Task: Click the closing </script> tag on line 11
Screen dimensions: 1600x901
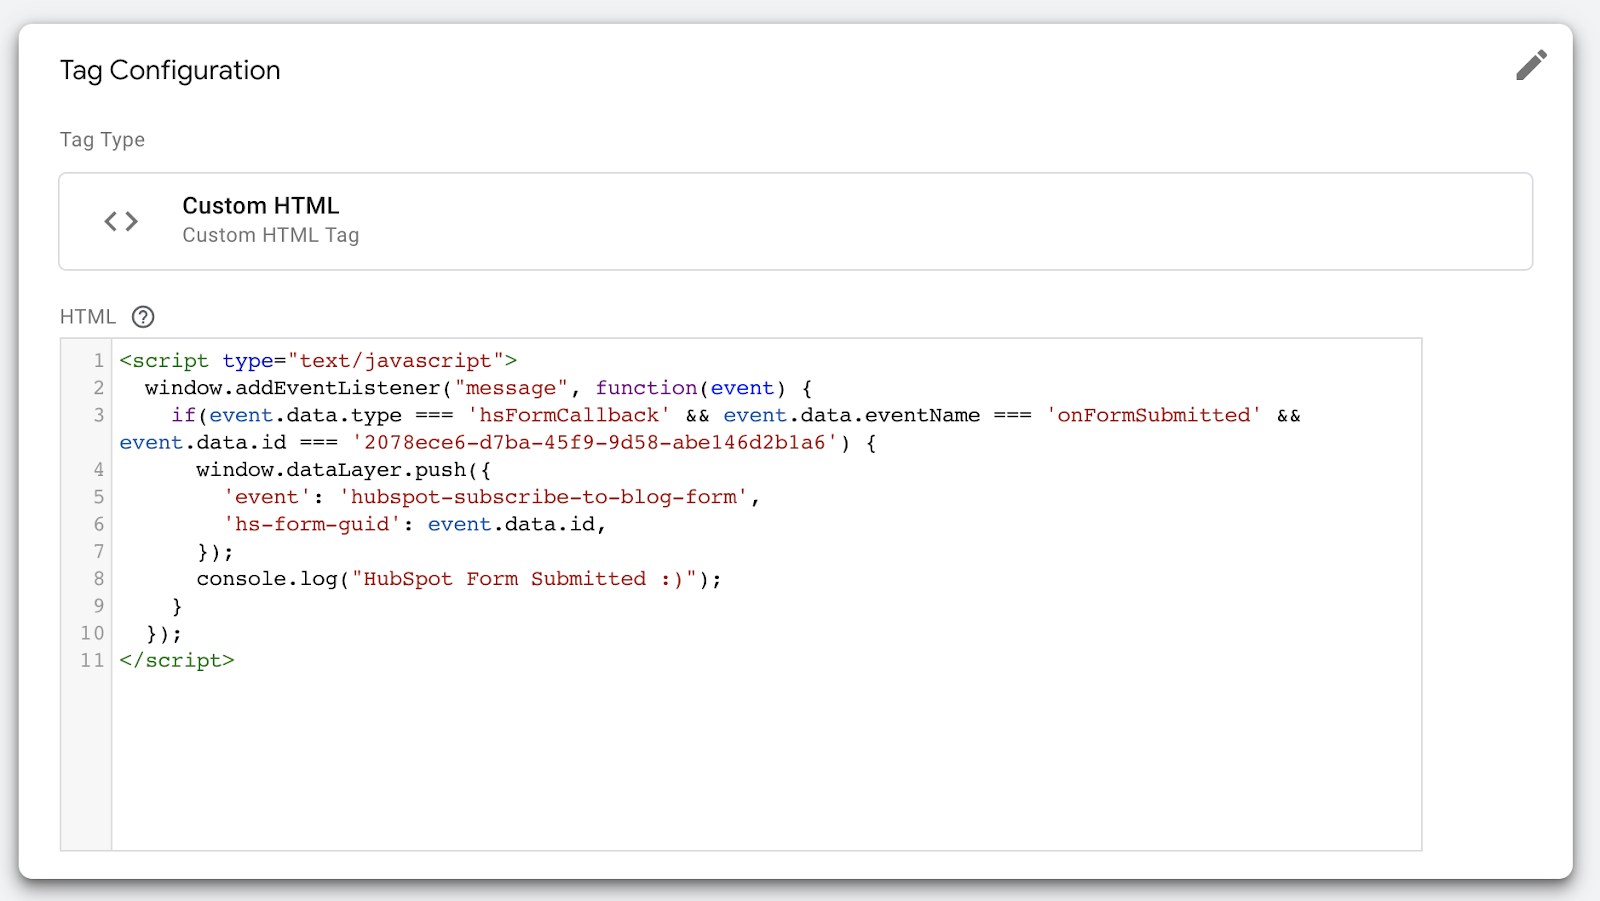Action: 177,661
